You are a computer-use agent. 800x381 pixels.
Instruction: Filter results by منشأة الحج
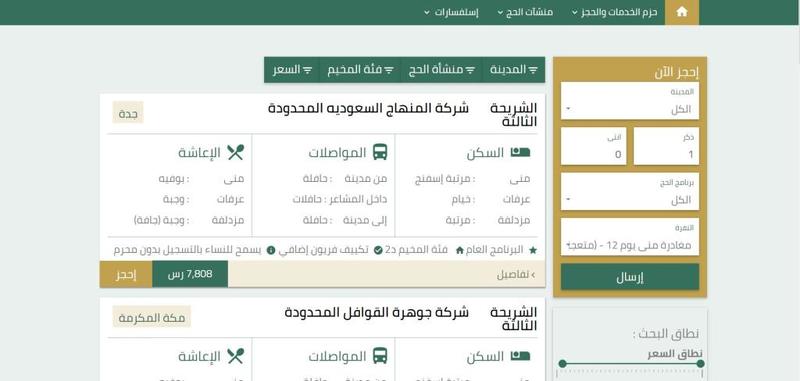pyautogui.click(x=442, y=70)
